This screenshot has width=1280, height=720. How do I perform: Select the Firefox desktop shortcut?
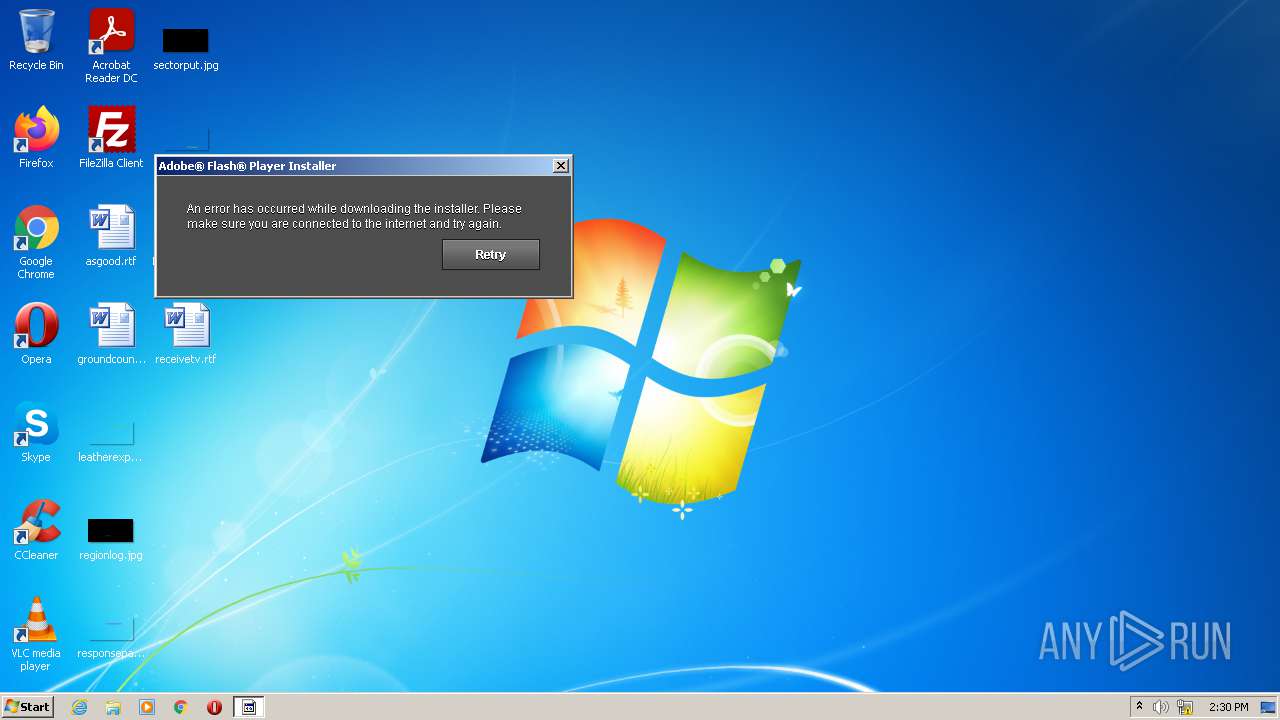point(36,138)
